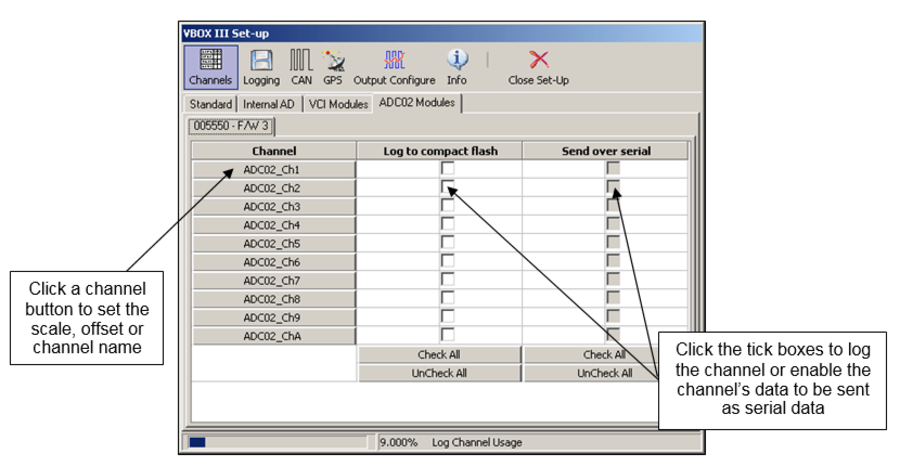900x467 pixels.
Task: Tick ADC02_ChA log to compact flash checkbox
Action: [x=448, y=334]
